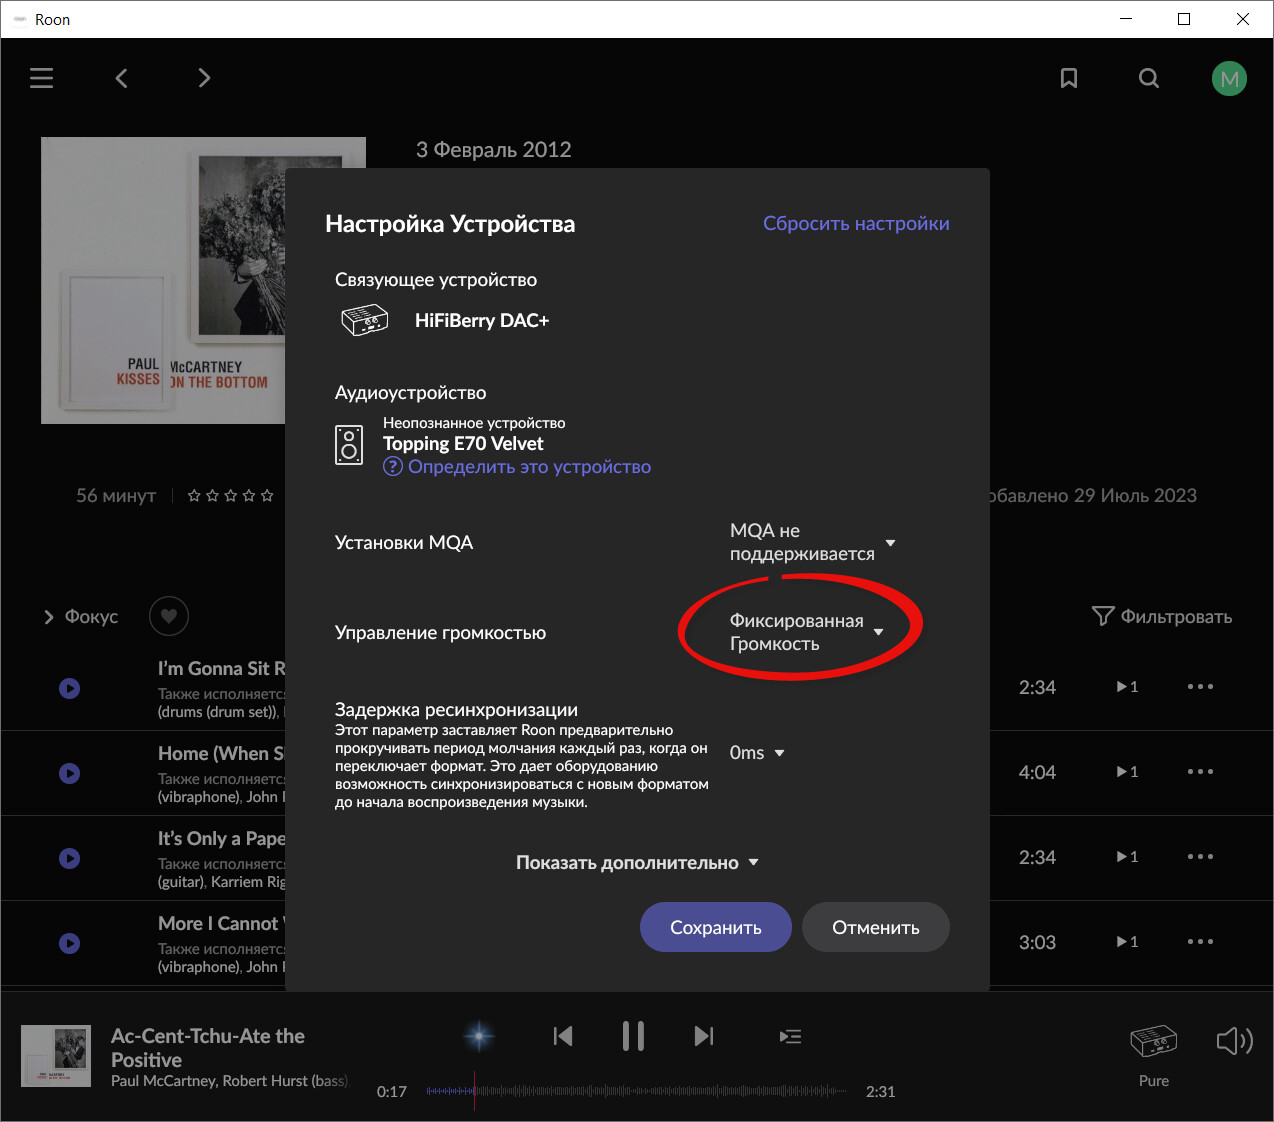Click the Сохранить button

tap(716, 928)
